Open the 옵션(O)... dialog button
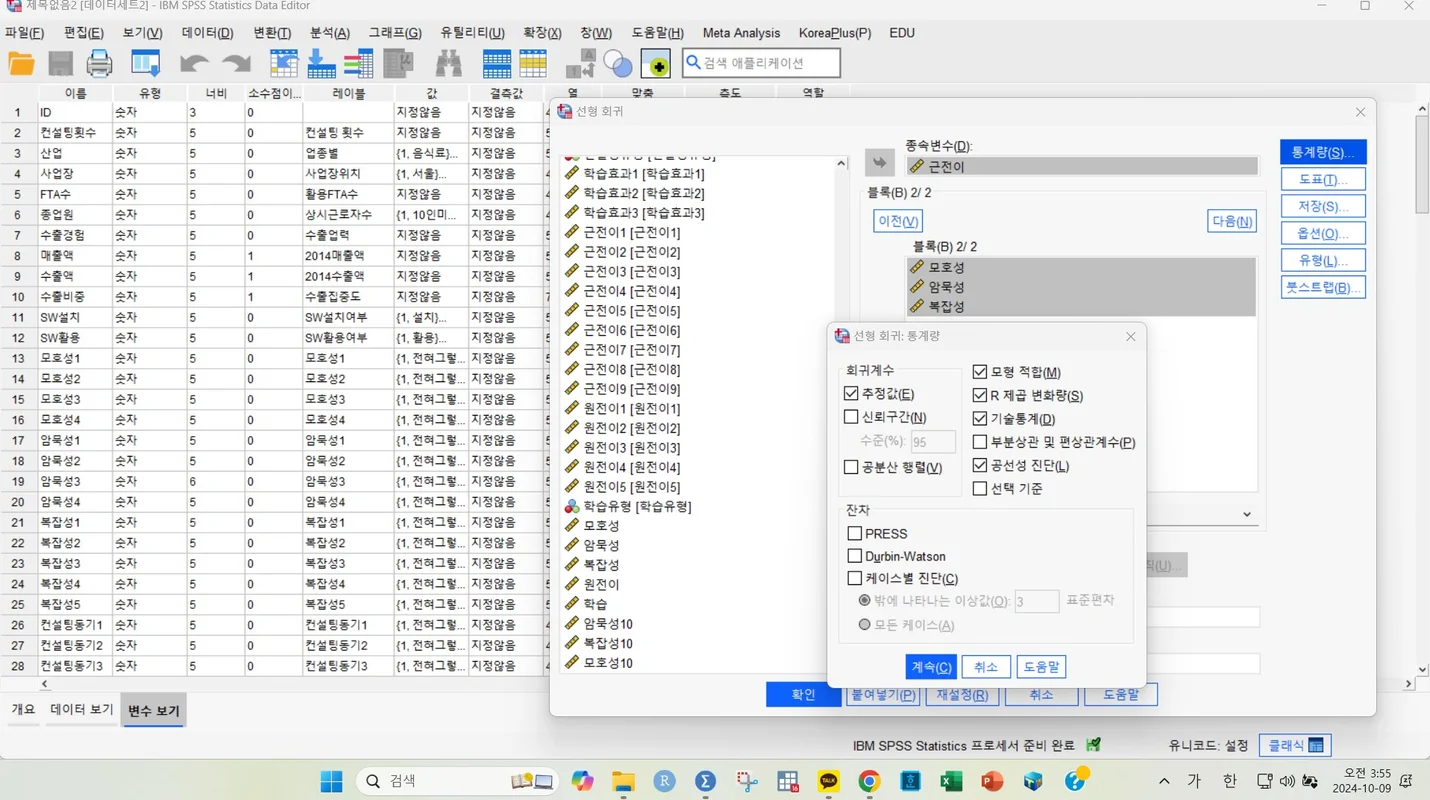Screen dimensions: 1430x800 click(x=1322, y=234)
